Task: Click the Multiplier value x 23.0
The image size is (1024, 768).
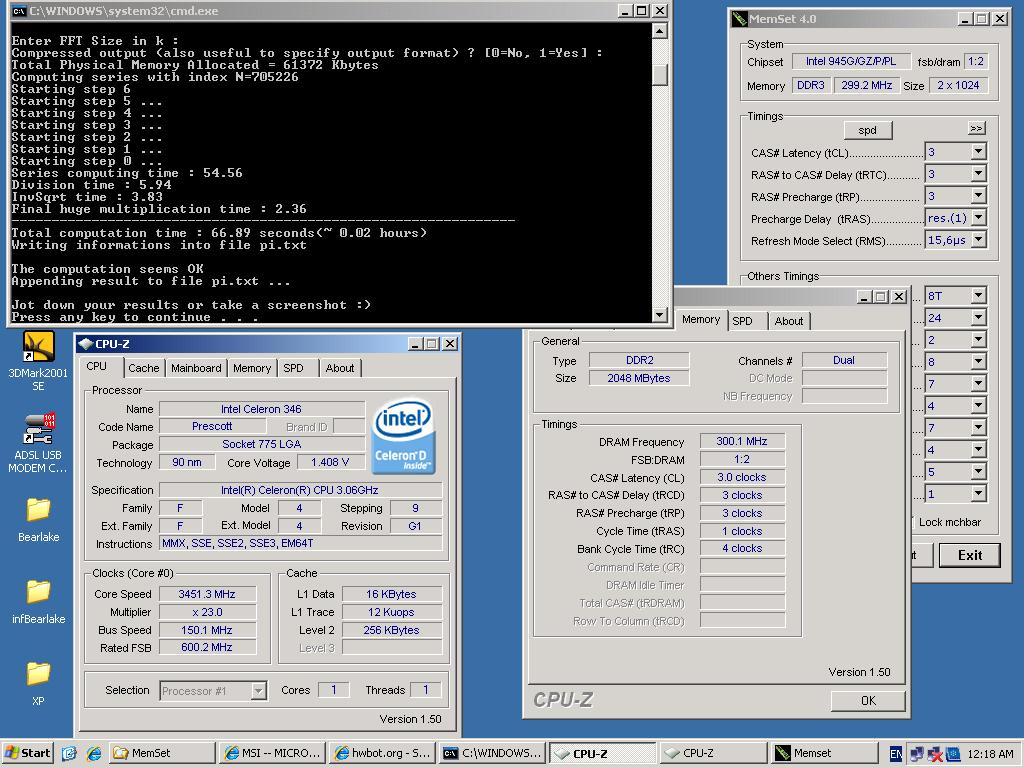Action: [207, 612]
